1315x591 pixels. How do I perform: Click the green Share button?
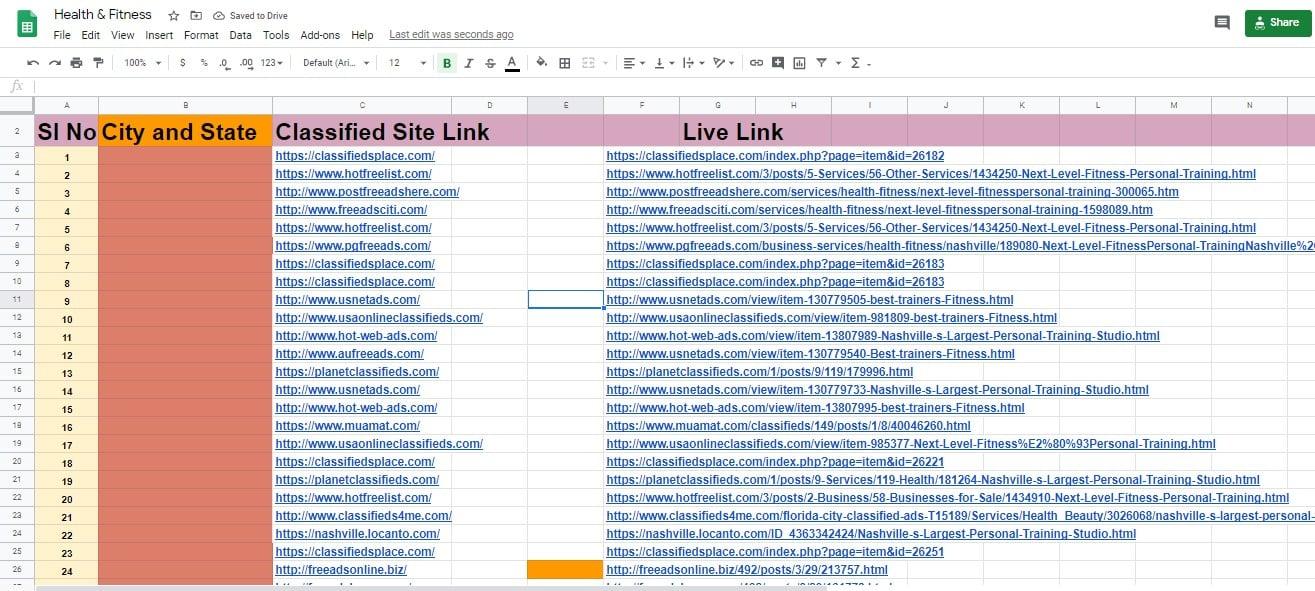[x=1277, y=22]
